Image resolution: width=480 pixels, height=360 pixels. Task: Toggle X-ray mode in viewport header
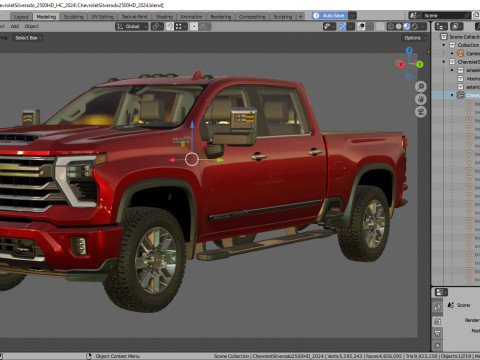tap(380, 26)
